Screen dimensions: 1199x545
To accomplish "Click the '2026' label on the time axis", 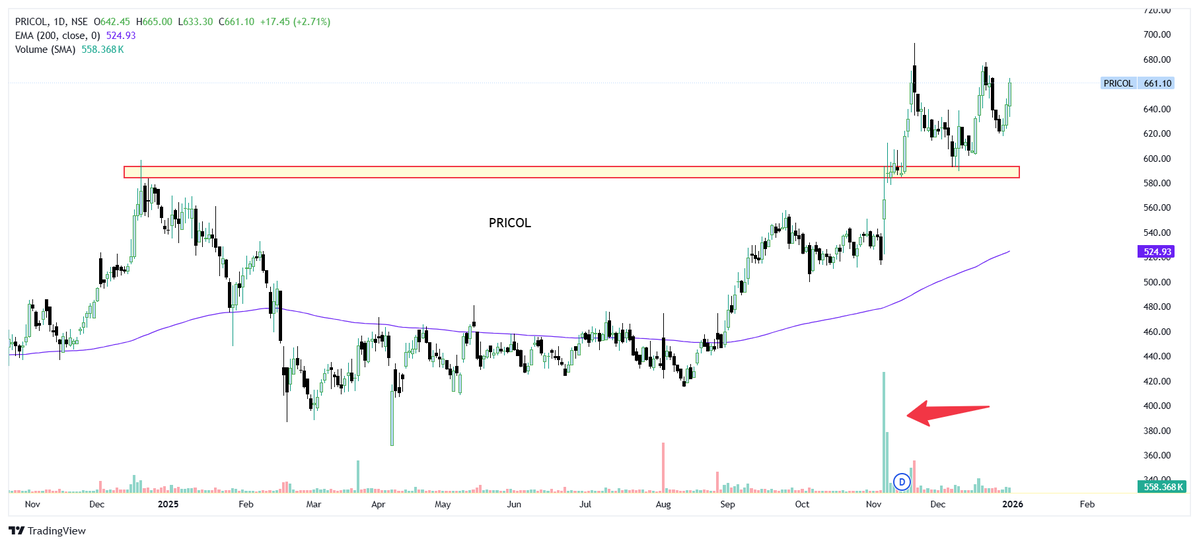I will pyautogui.click(x=1012, y=504).
